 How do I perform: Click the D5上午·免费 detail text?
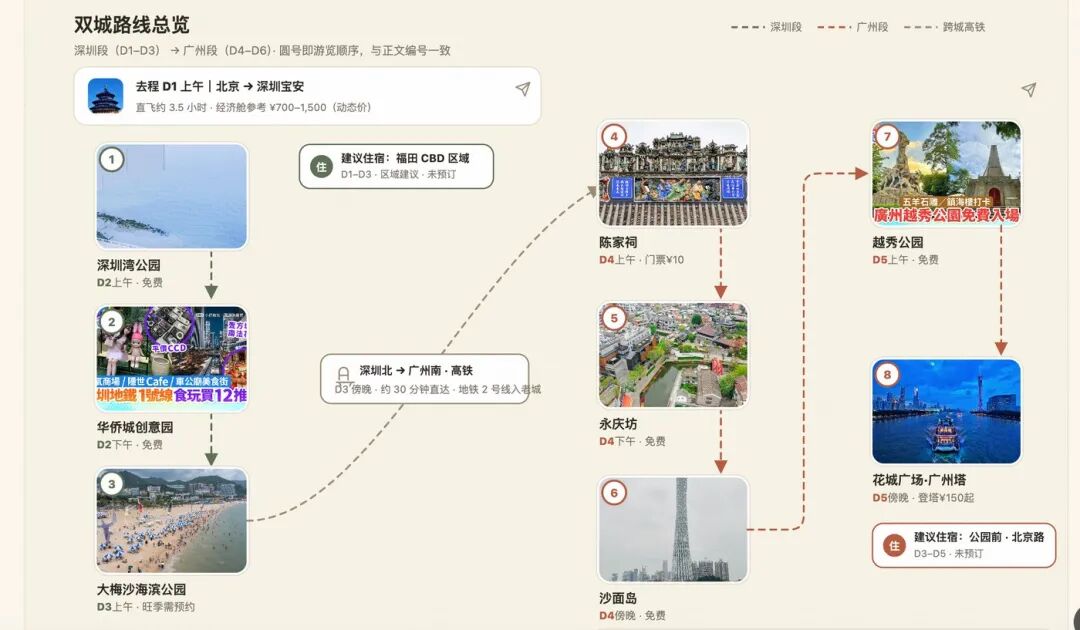(905, 260)
